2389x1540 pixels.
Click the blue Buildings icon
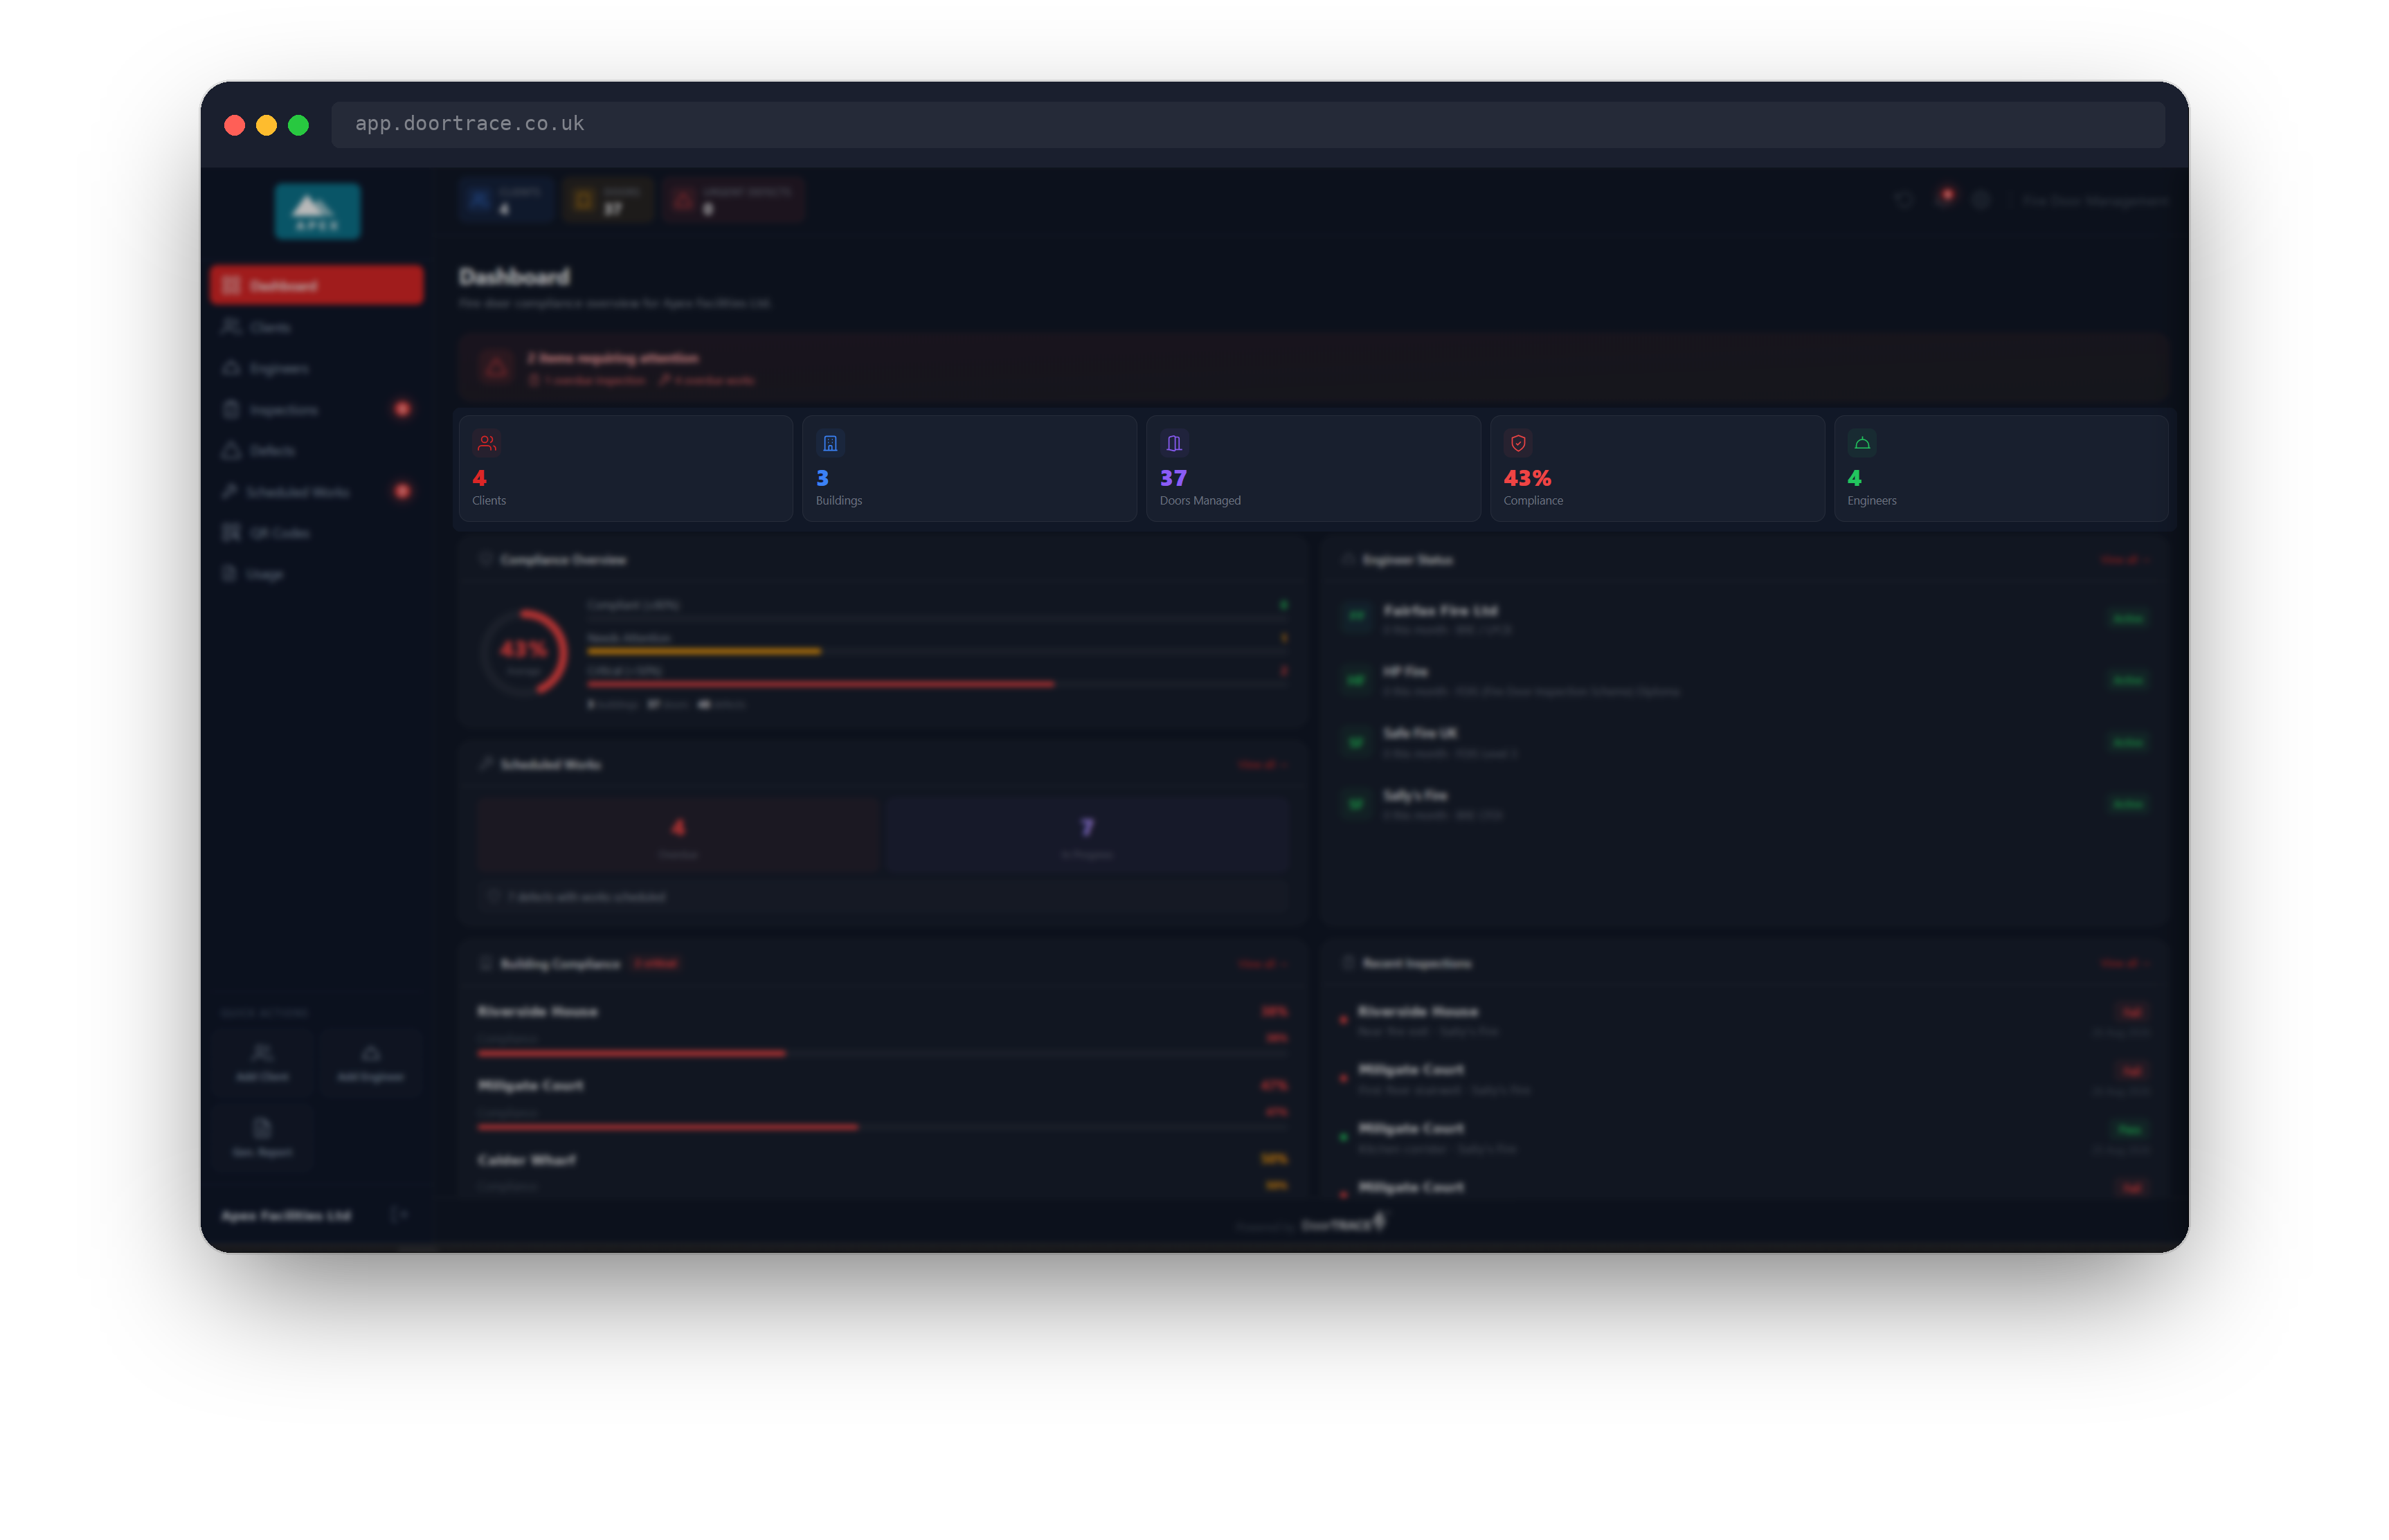pyautogui.click(x=830, y=443)
